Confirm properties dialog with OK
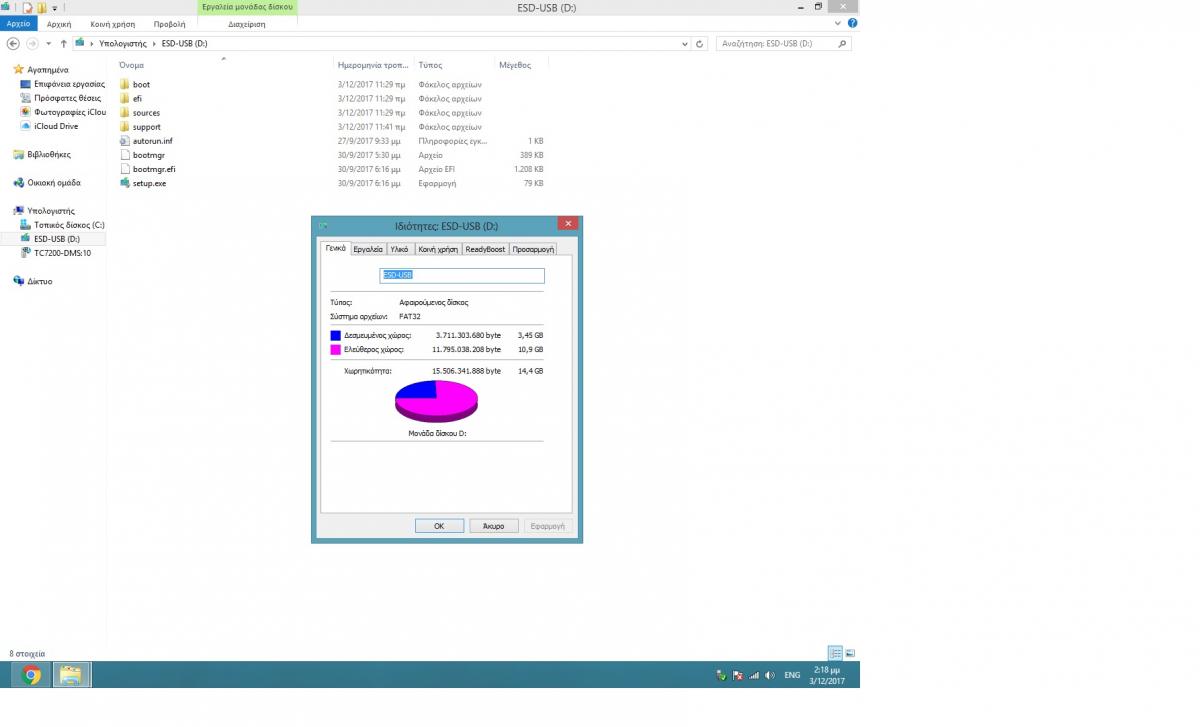The image size is (1200, 727). click(439, 526)
